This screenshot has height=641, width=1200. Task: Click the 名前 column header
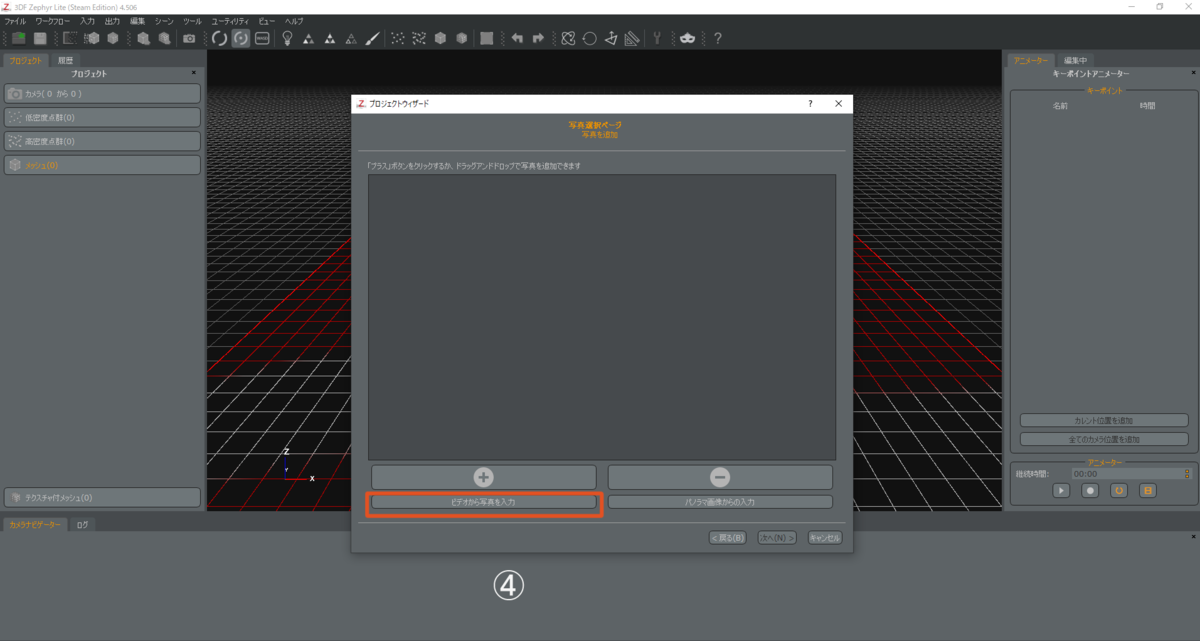[1060, 105]
